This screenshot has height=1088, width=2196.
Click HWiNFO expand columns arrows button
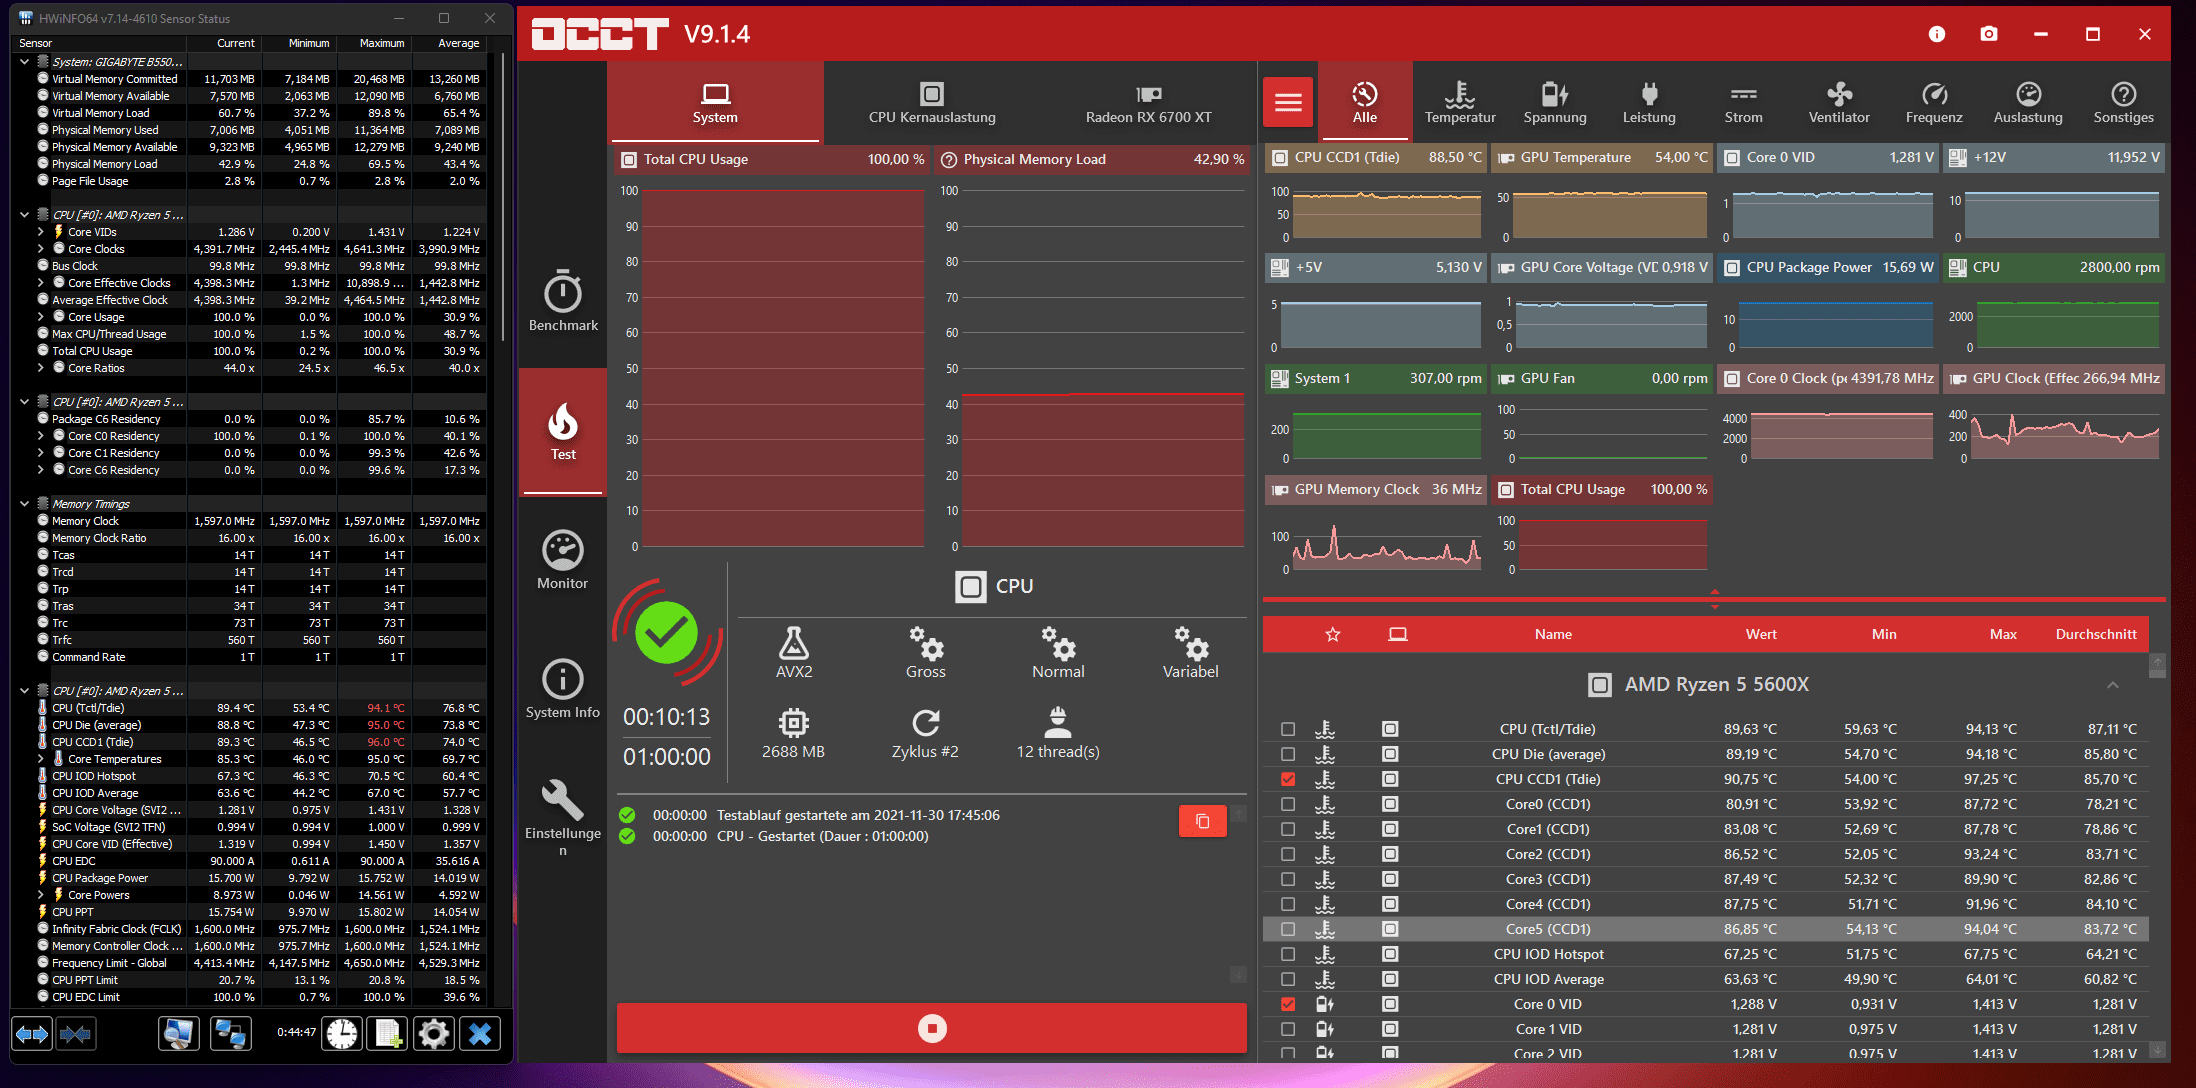click(x=32, y=1033)
